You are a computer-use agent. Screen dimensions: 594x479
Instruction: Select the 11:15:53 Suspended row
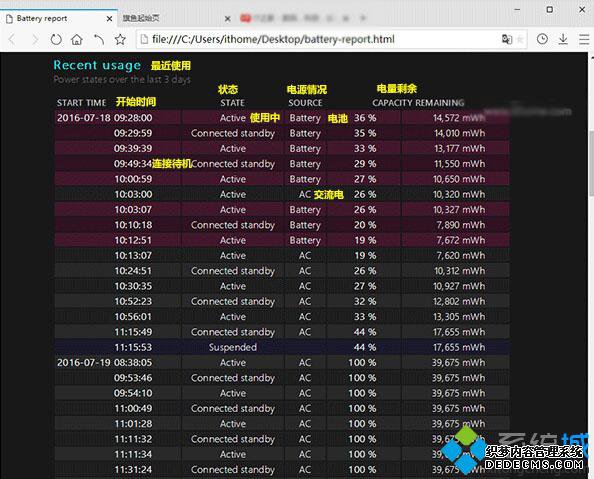282,347
